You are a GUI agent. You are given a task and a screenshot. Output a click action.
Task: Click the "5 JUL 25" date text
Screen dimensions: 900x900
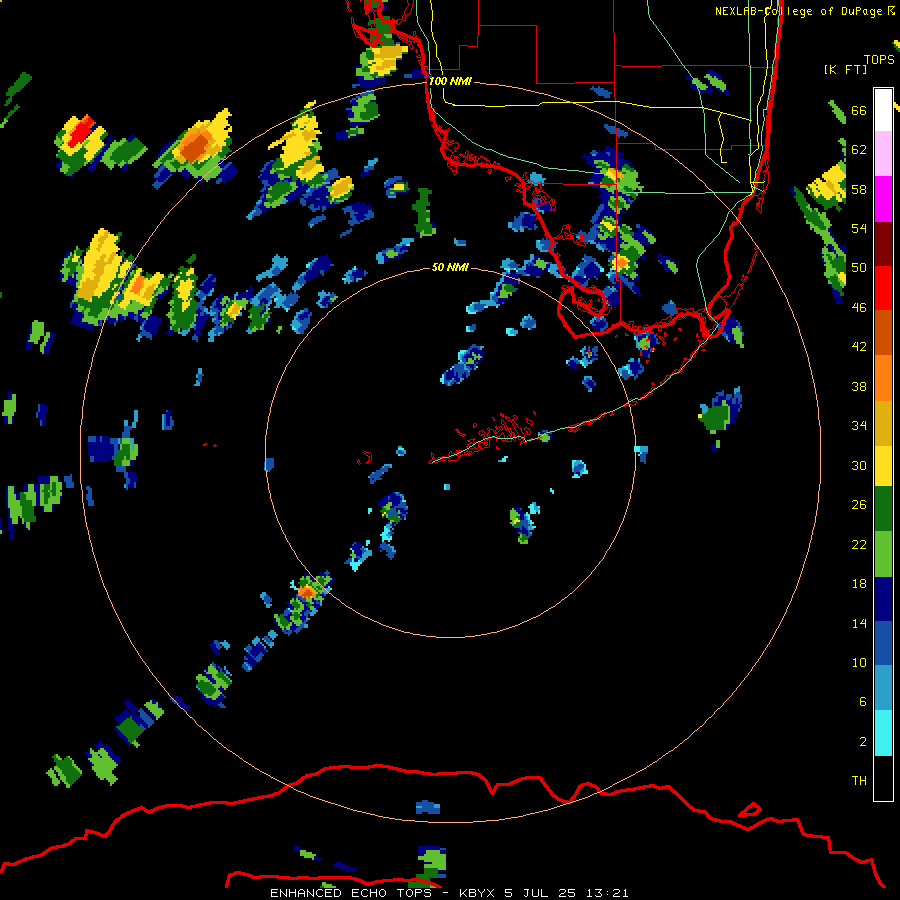coord(540,893)
